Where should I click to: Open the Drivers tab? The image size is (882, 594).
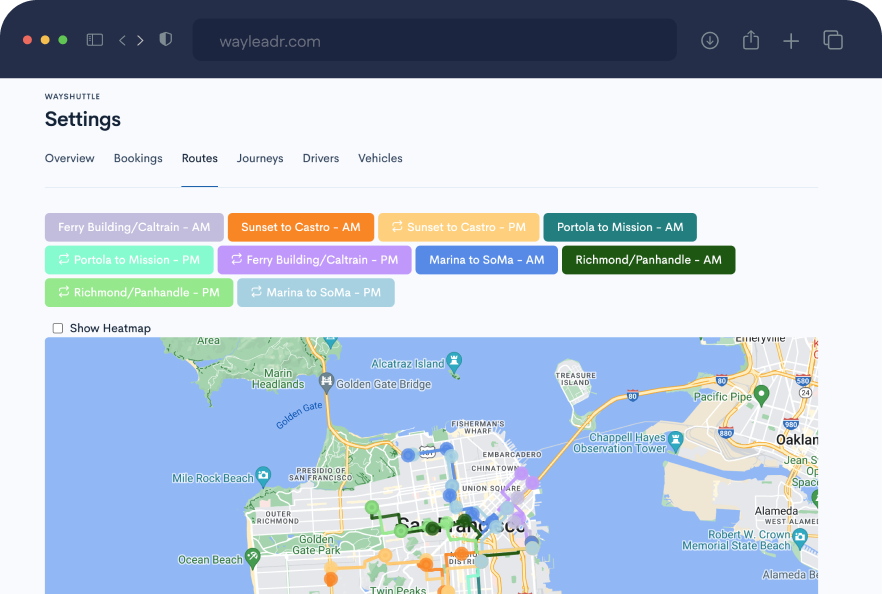(321, 158)
